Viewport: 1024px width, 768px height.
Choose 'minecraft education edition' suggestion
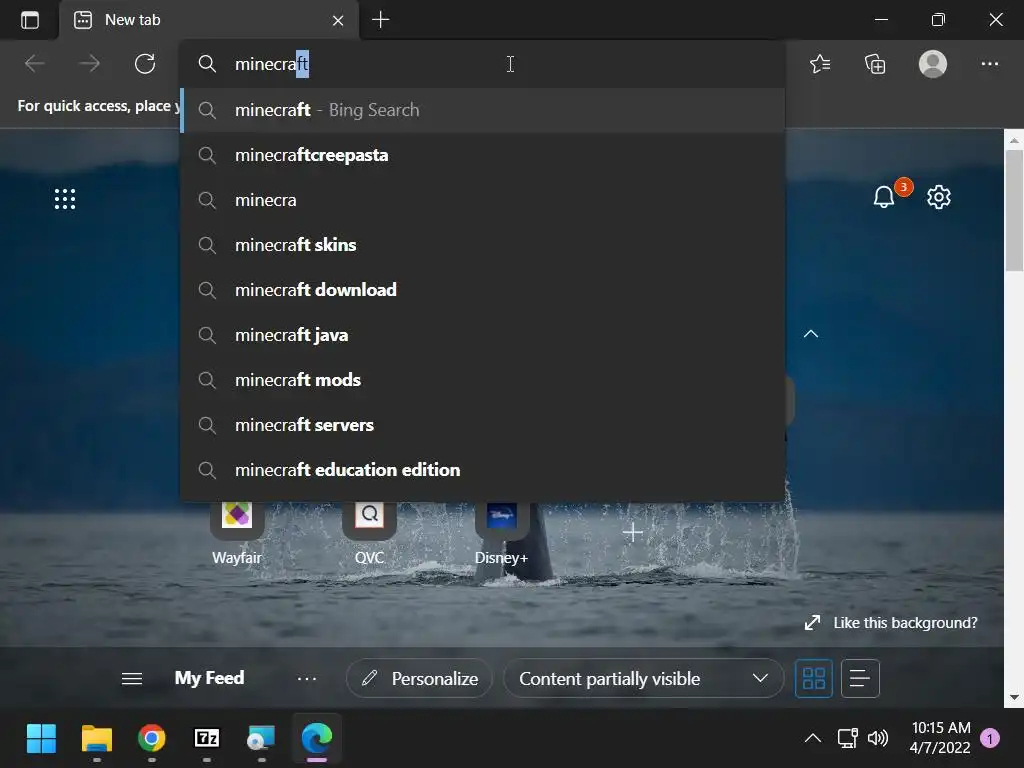(482, 470)
